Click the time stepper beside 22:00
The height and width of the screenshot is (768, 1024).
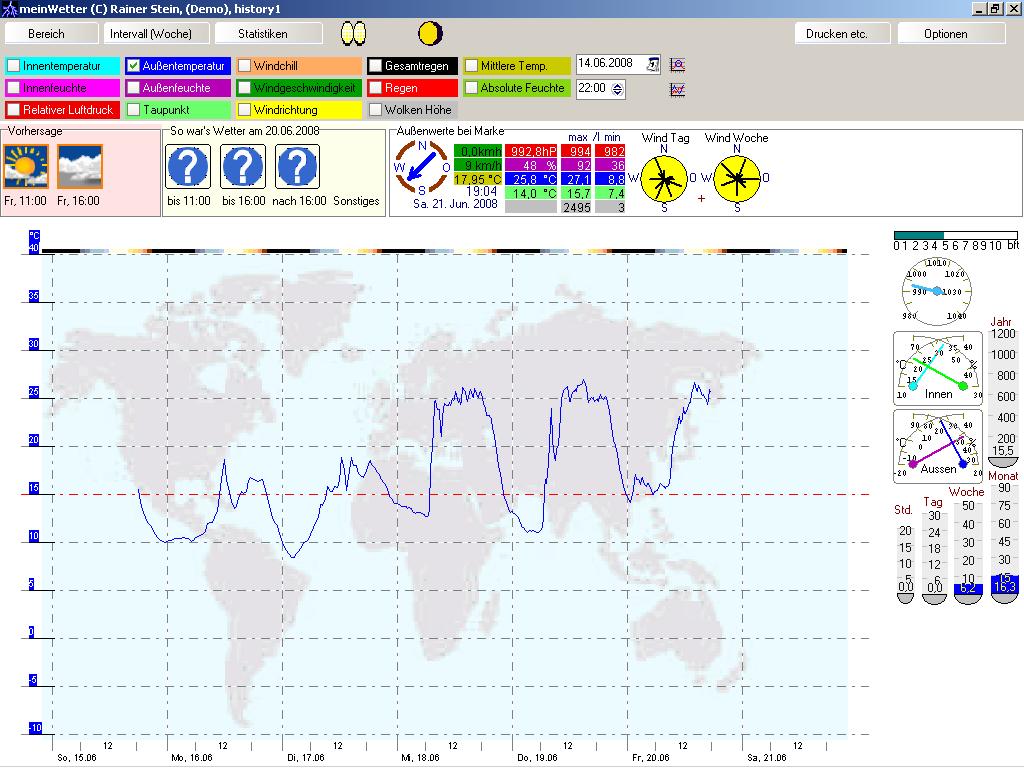[617, 88]
